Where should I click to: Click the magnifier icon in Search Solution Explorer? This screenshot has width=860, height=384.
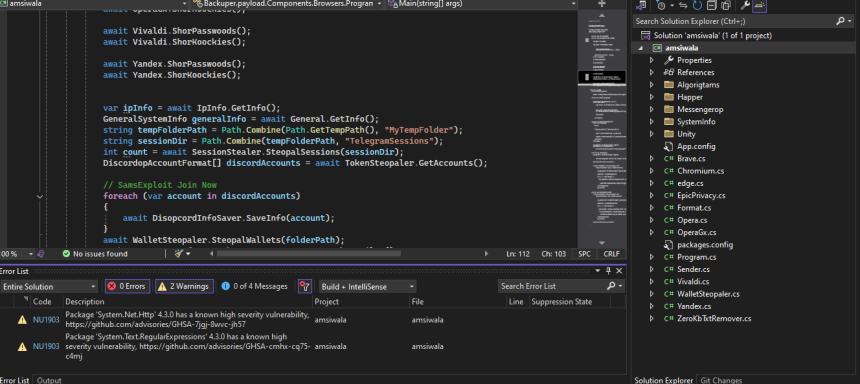coord(841,21)
